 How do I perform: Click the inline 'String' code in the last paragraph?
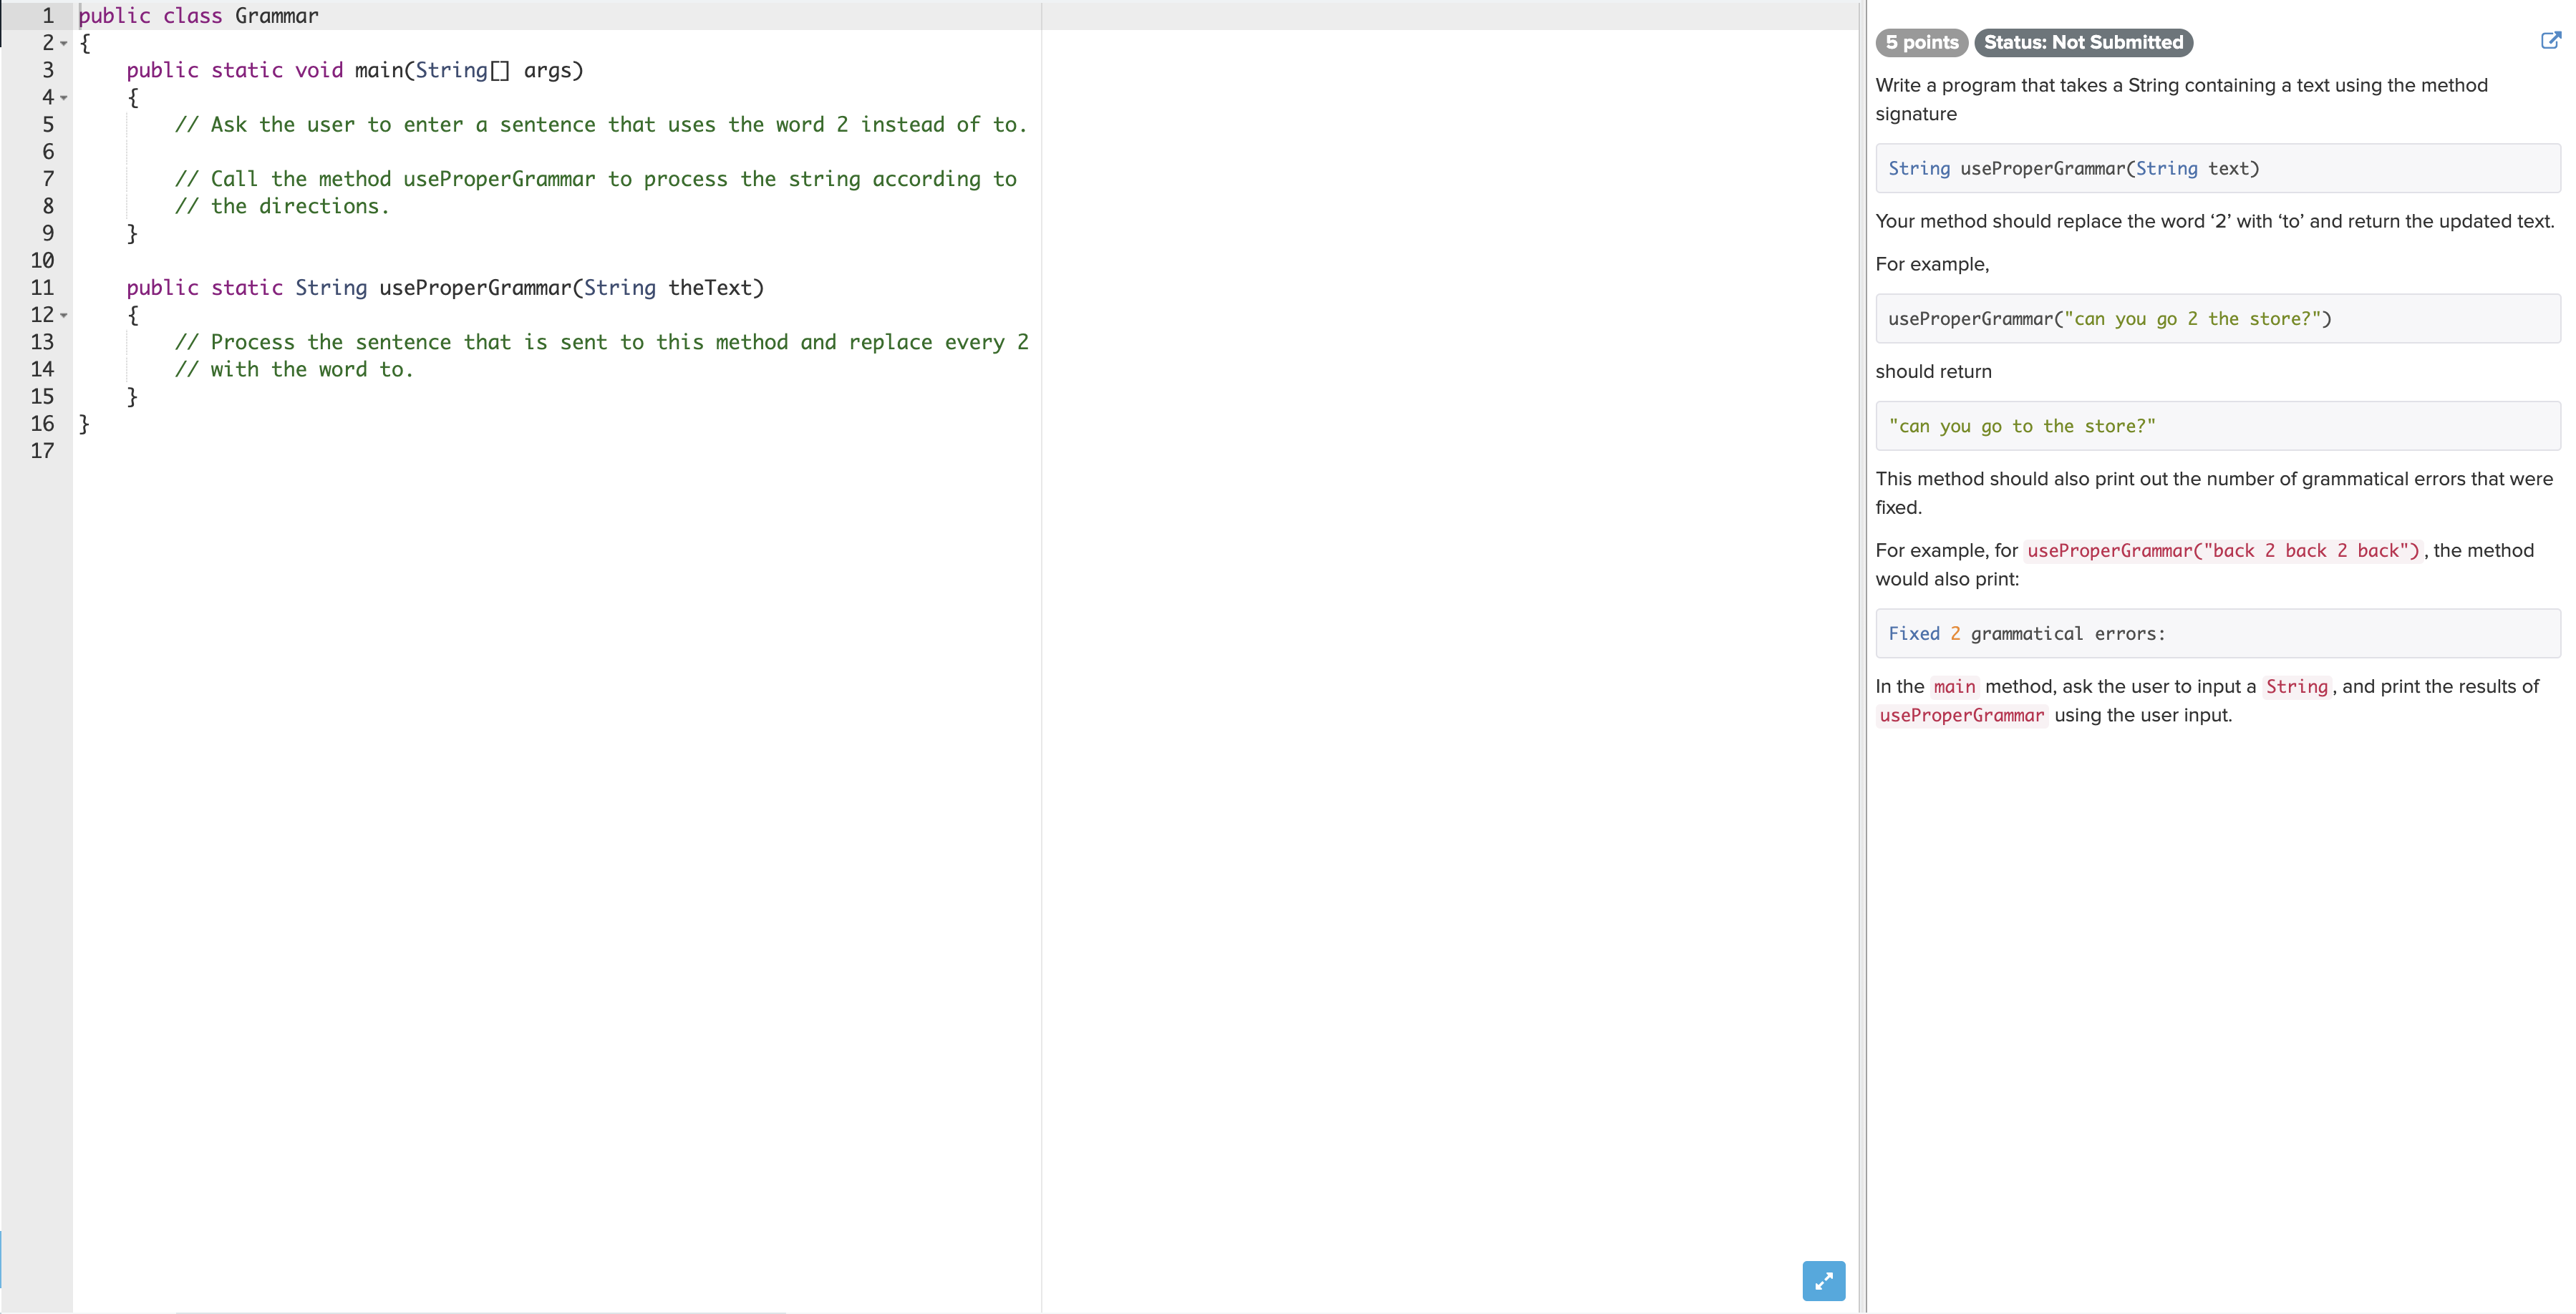pos(2296,687)
